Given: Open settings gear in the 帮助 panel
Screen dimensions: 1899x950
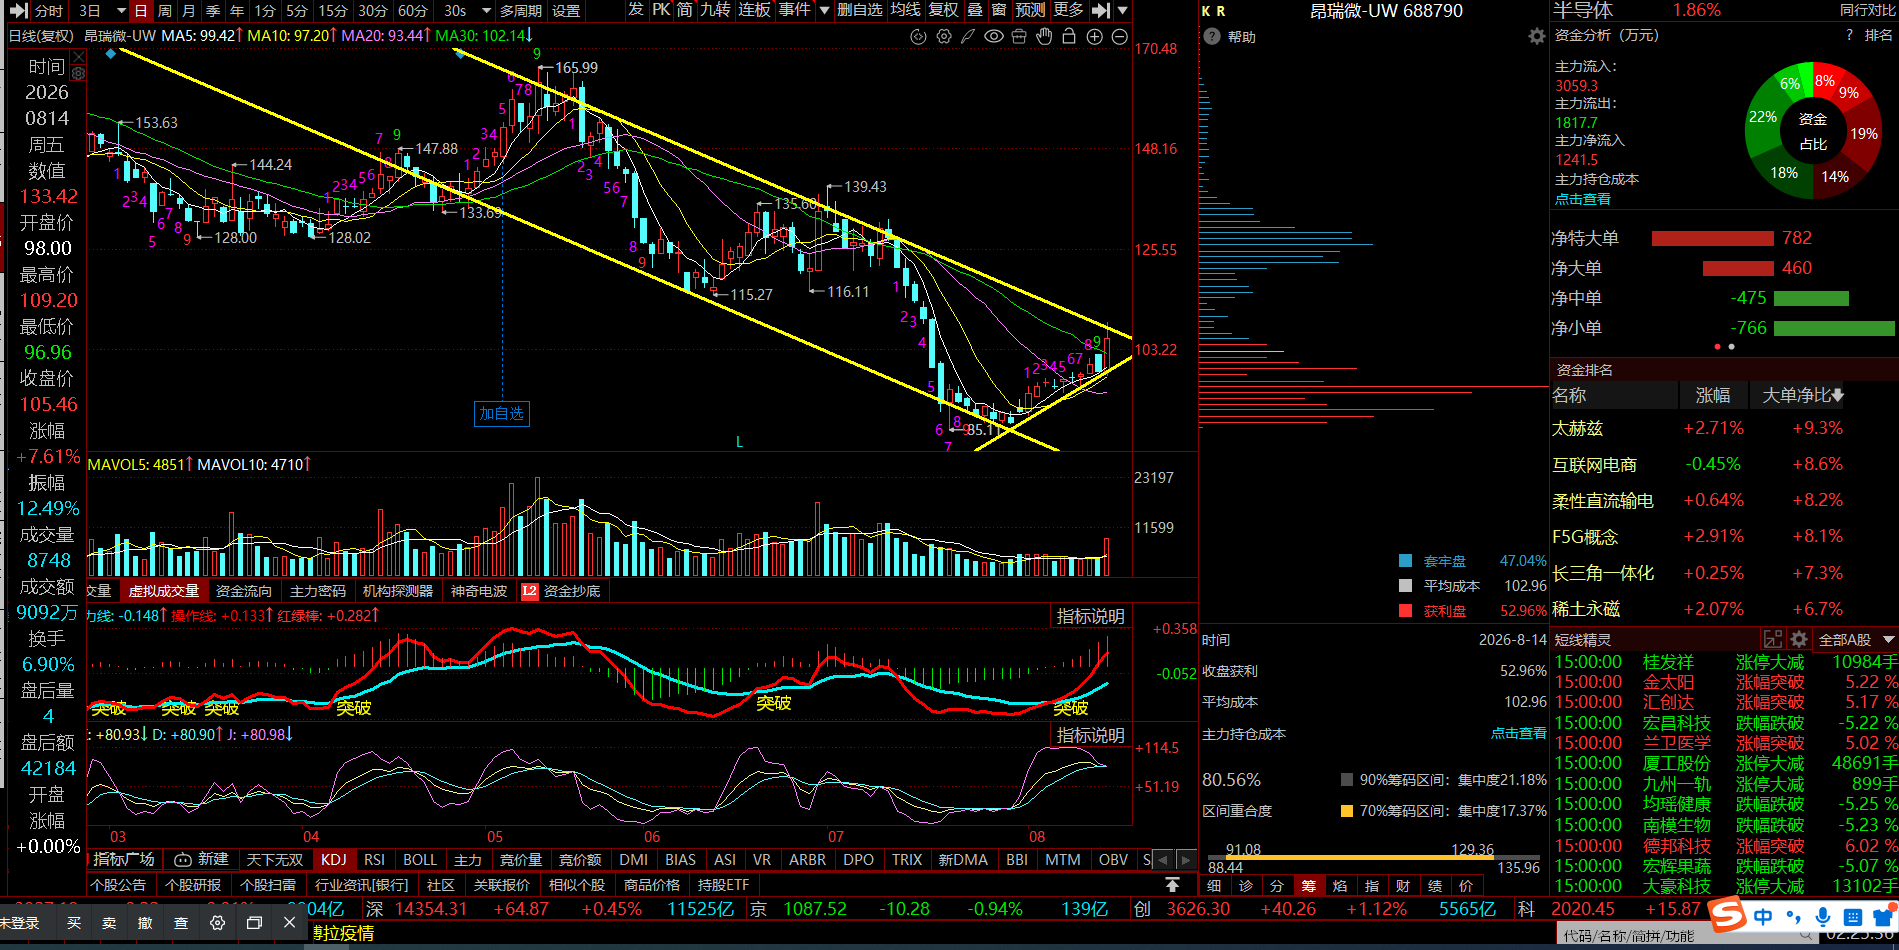Looking at the screenshot, I should pyautogui.click(x=1537, y=36).
